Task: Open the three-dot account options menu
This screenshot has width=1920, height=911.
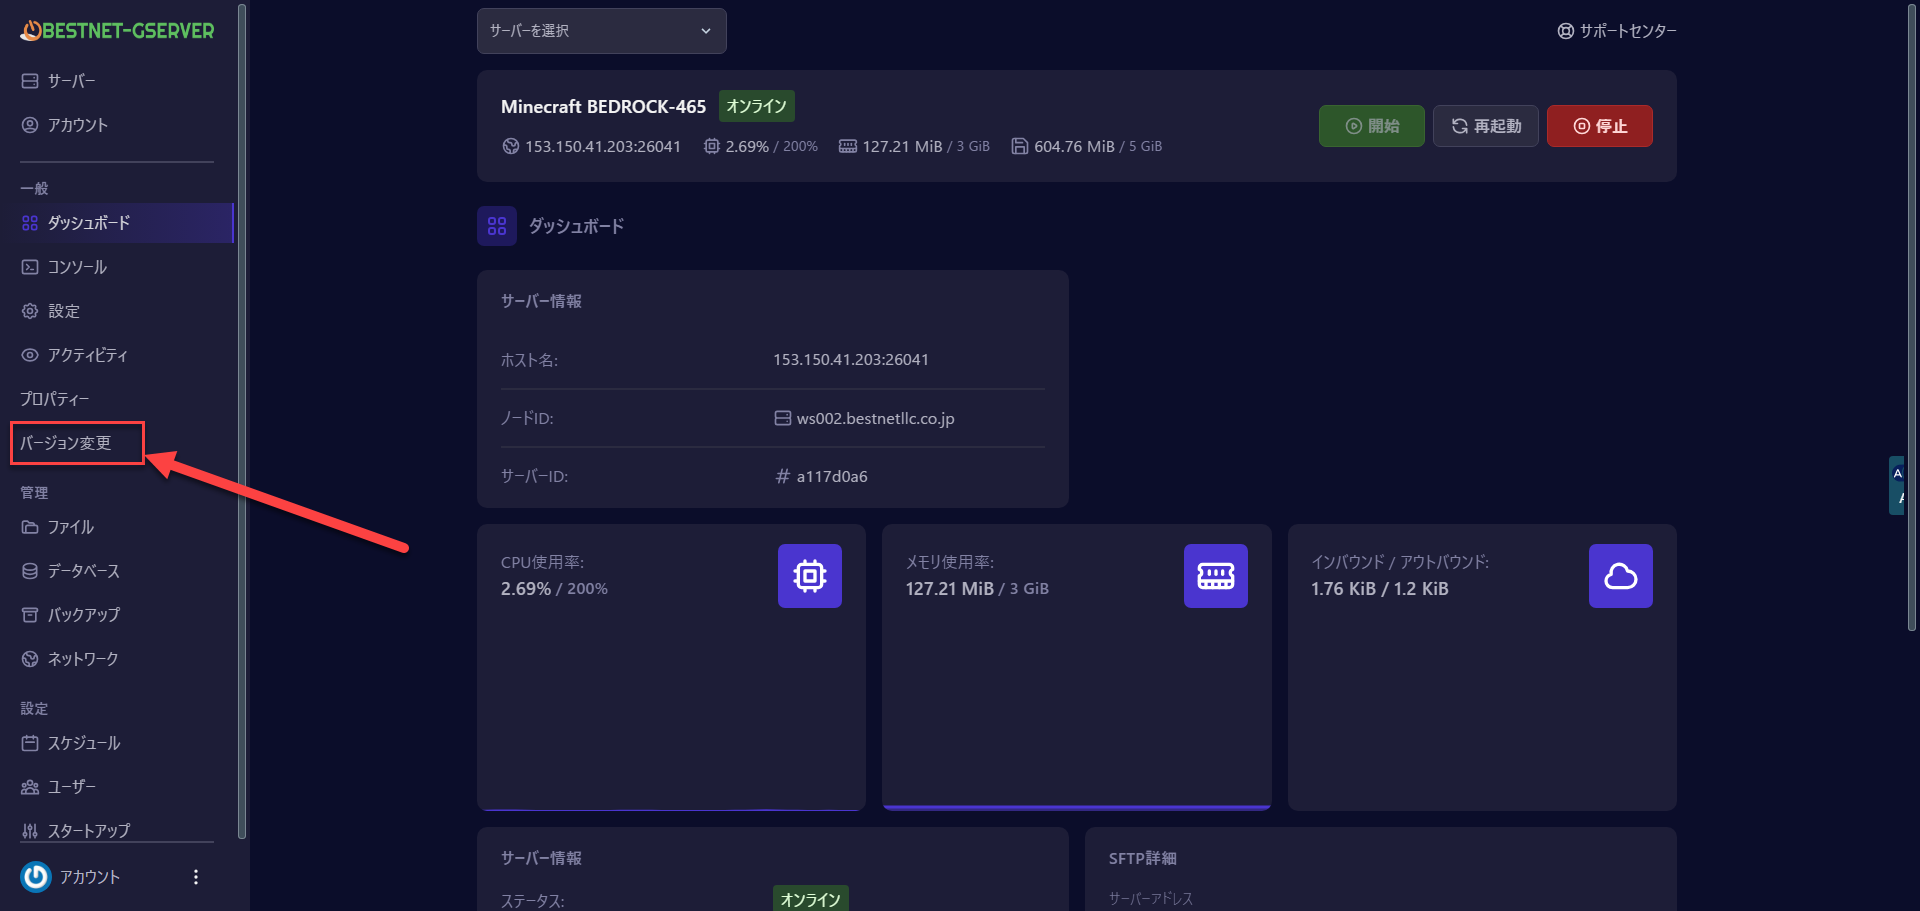Action: click(x=196, y=877)
